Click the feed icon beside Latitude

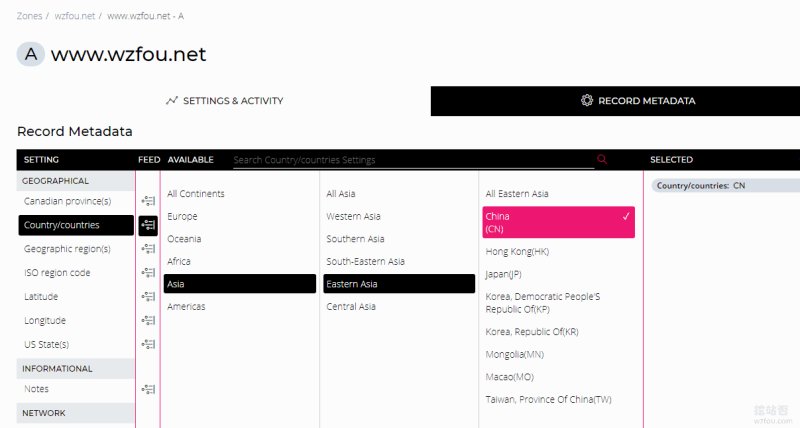pos(148,296)
